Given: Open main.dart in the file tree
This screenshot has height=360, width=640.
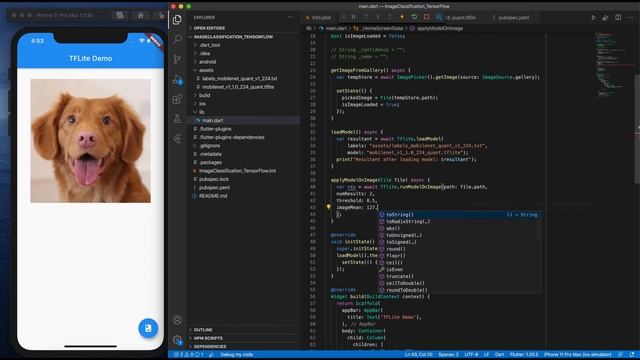Looking at the screenshot, I should tap(212, 120).
